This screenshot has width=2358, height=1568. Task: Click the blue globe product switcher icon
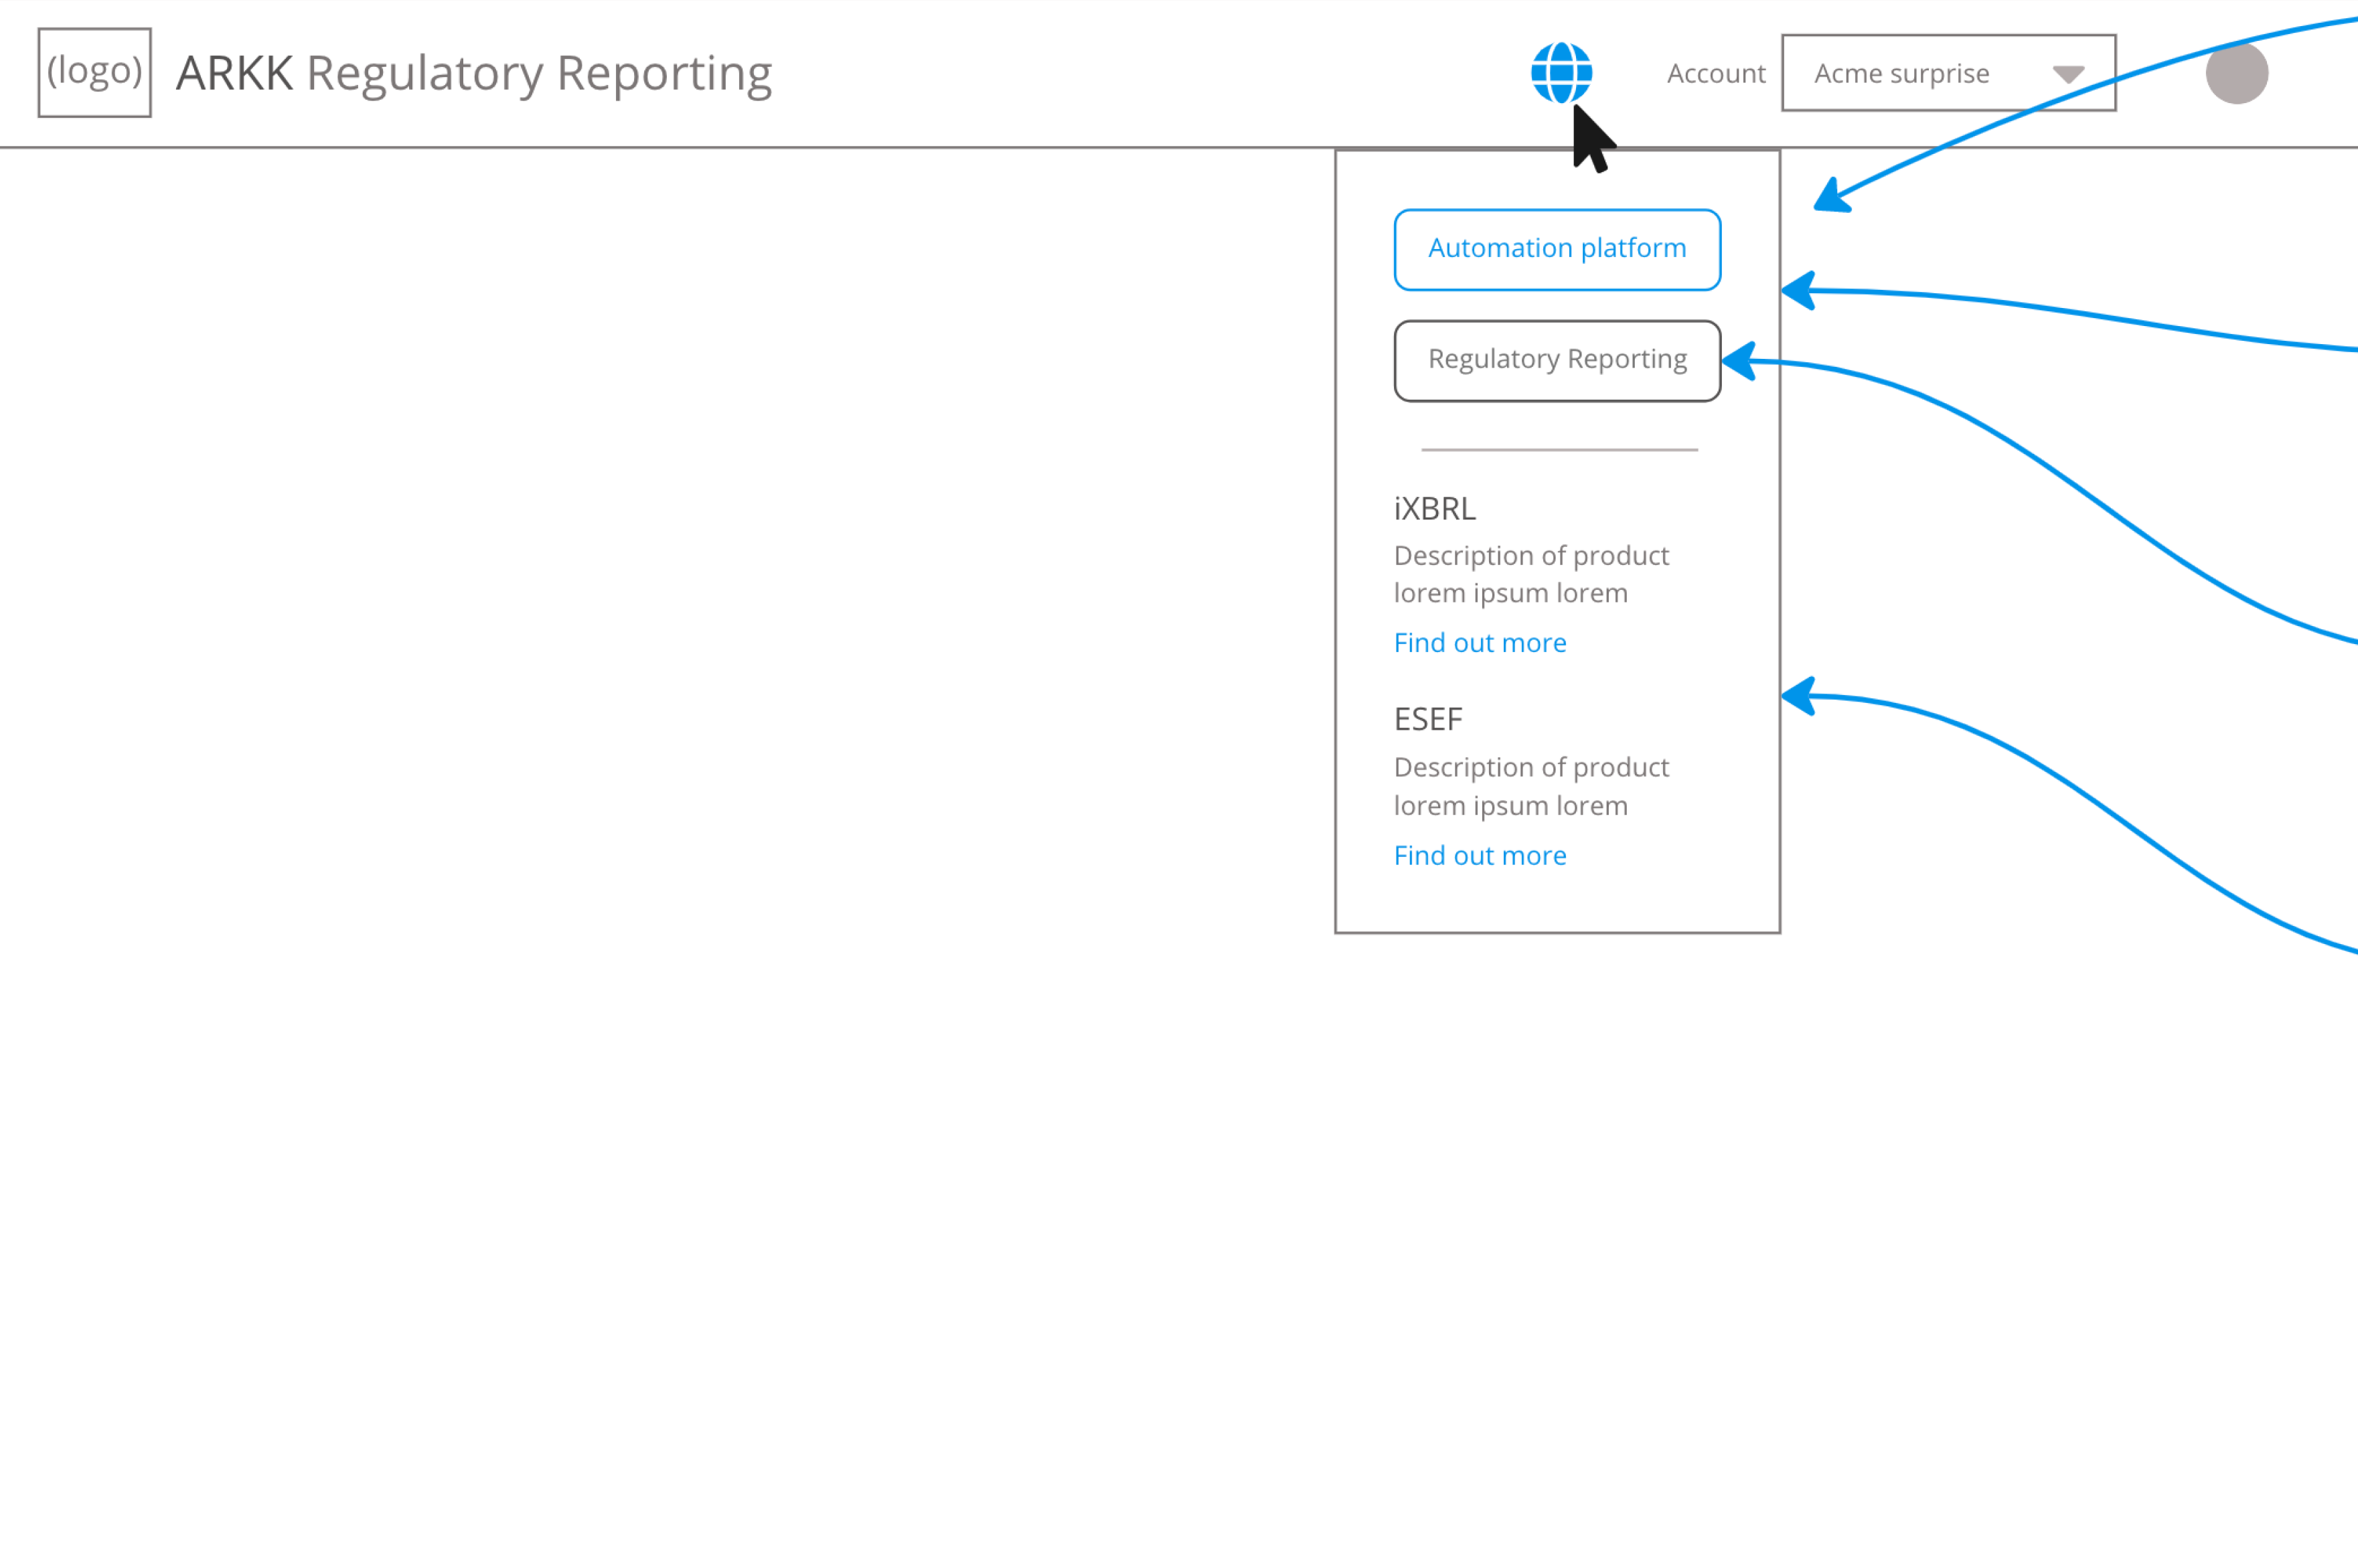coord(1561,73)
